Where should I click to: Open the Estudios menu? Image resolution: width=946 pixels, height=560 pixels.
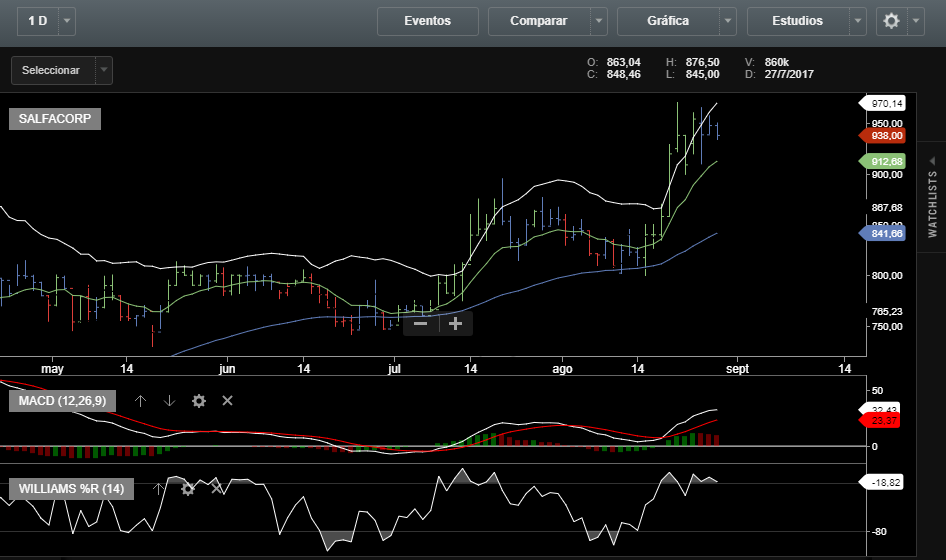(798, 21)
